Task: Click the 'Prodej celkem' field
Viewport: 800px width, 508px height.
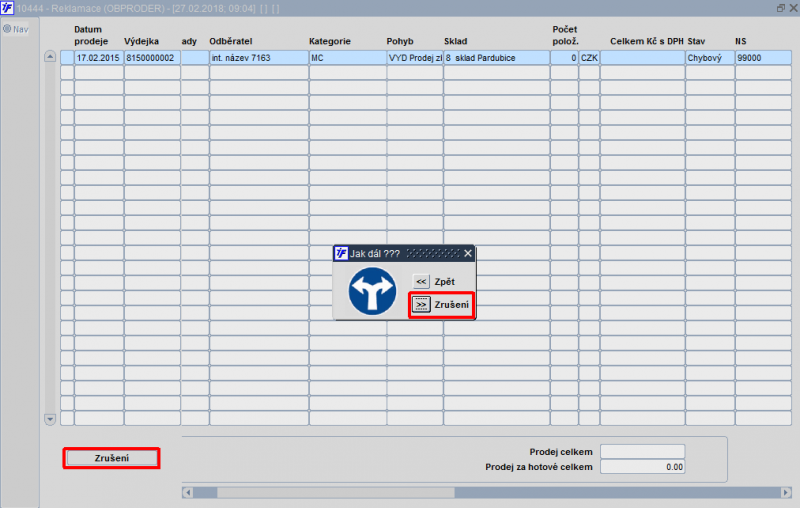Action: point(642,451)
